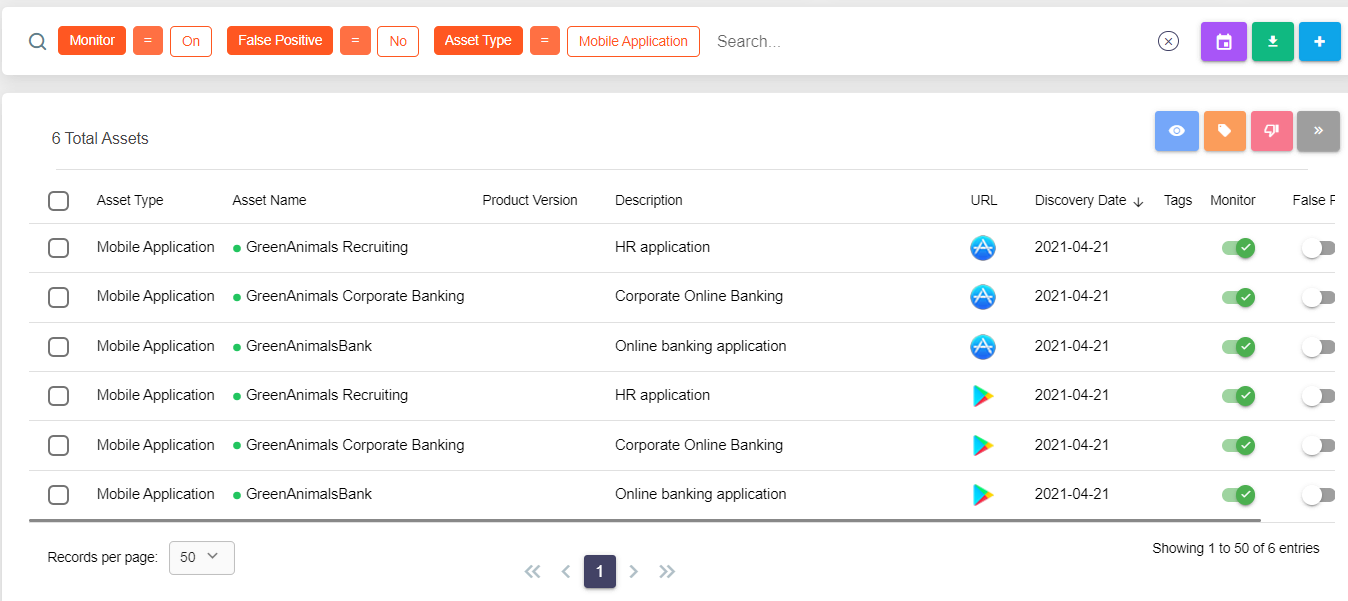Screen dimensions: 1348x601
Task: Sort by the Description column header
Action: pyautogui.click(x=649, y=200)
